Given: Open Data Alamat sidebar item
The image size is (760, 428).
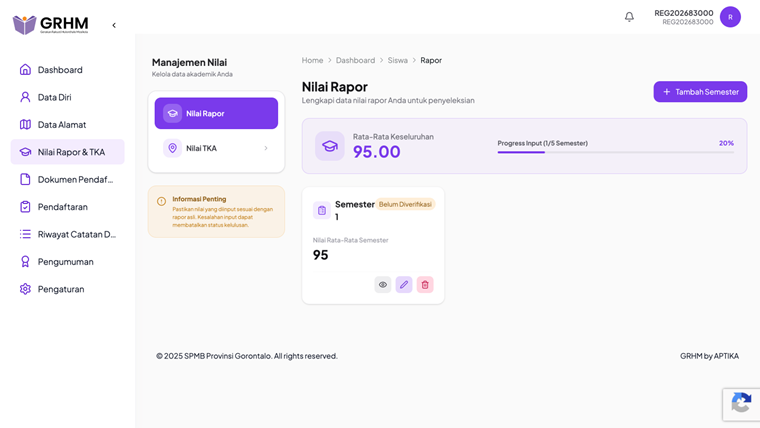Looking at the screenshot, I should click(67, 125).
